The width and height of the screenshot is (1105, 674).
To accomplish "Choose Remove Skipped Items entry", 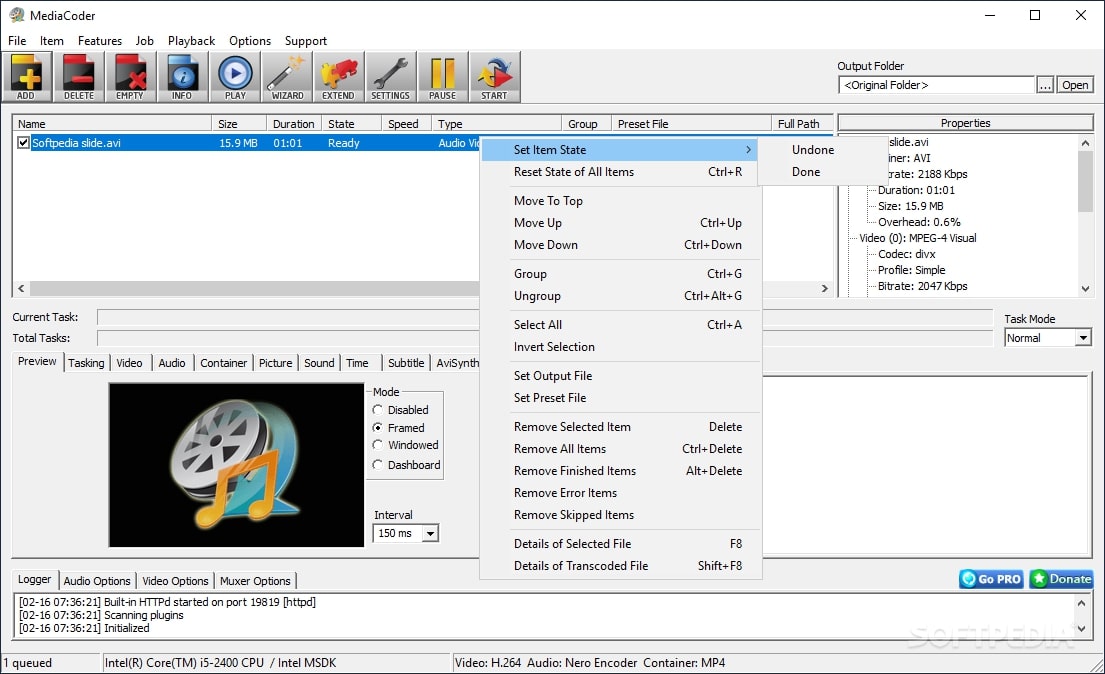I will [x=620, y=515].
